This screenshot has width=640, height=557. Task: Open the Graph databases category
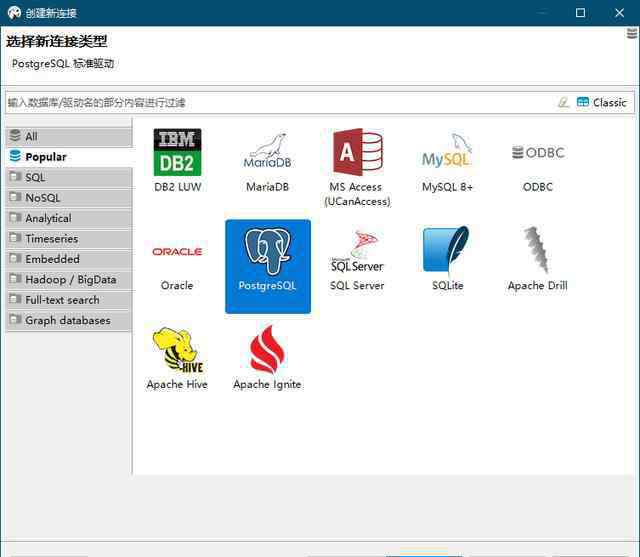click(69, 320)
